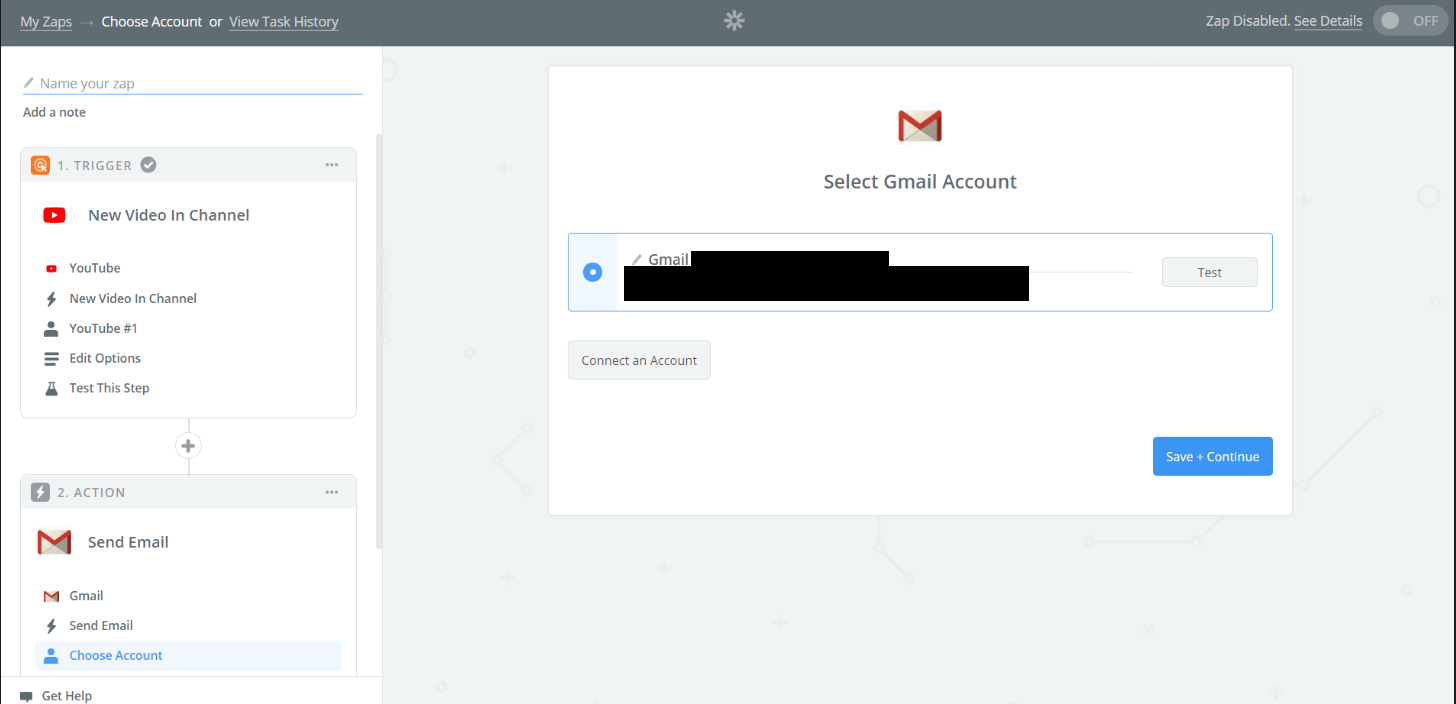The height and width of the screenshot is (704, 1456).
Task: Click the 2. ACTION header label
Action: coord(91,492)
